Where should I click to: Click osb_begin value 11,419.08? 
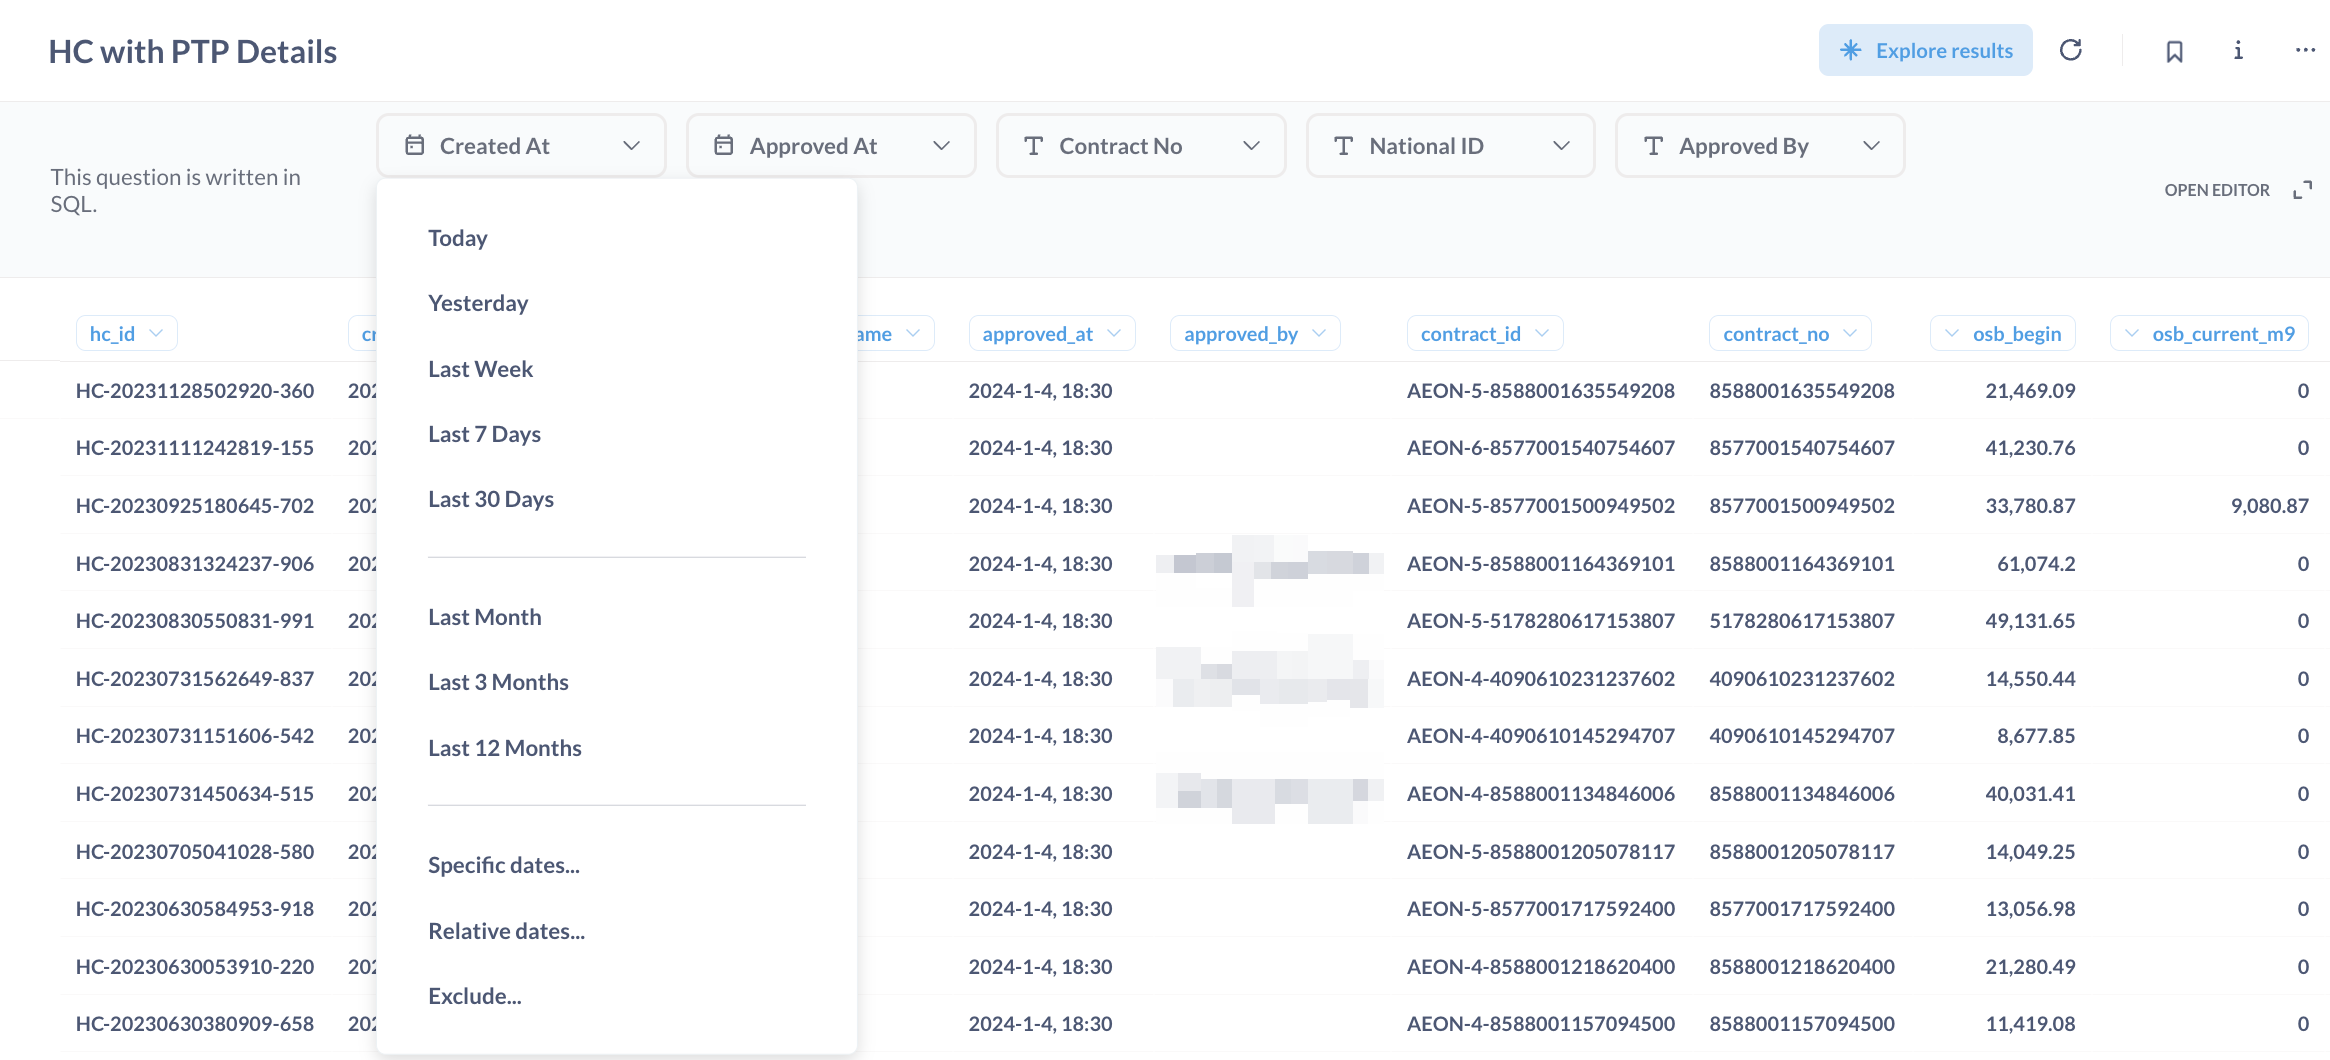pyautogui.click(x=2030, y=1024)
